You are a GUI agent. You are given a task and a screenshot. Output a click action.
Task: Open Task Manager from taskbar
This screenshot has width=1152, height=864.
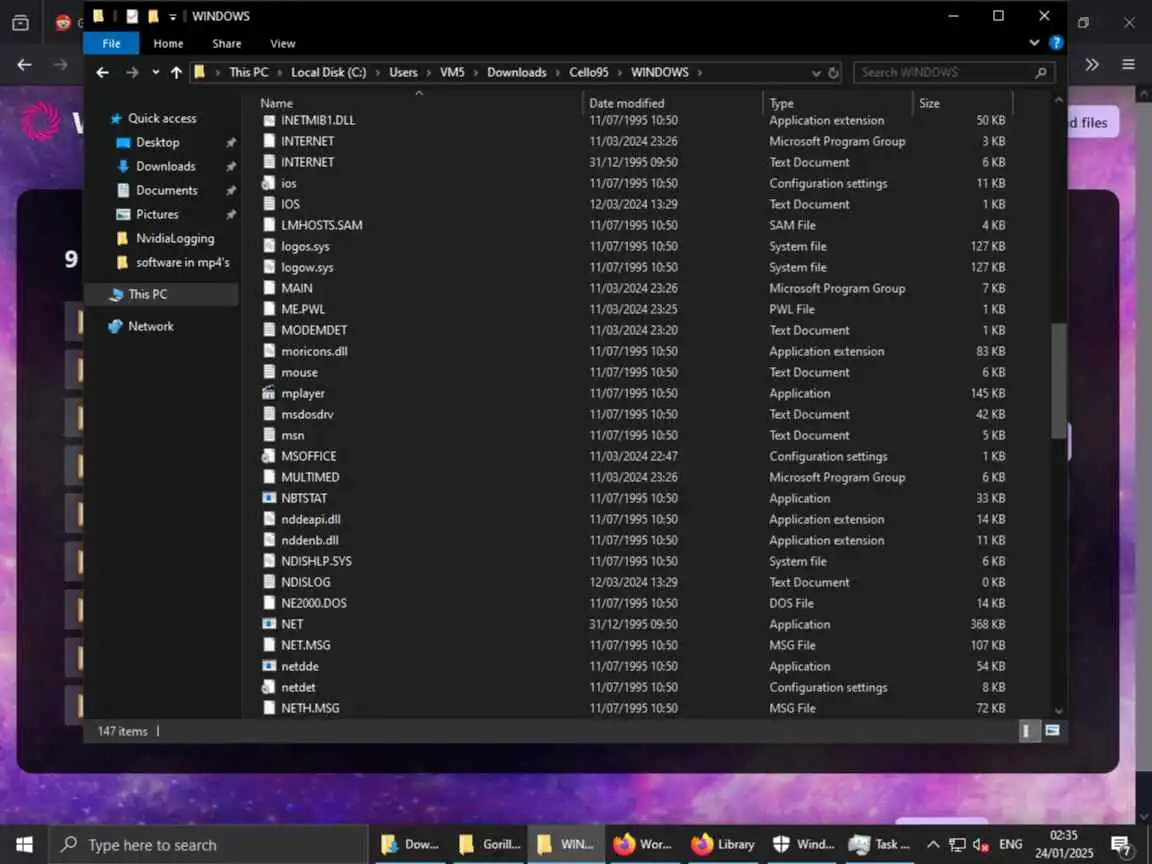879,845
